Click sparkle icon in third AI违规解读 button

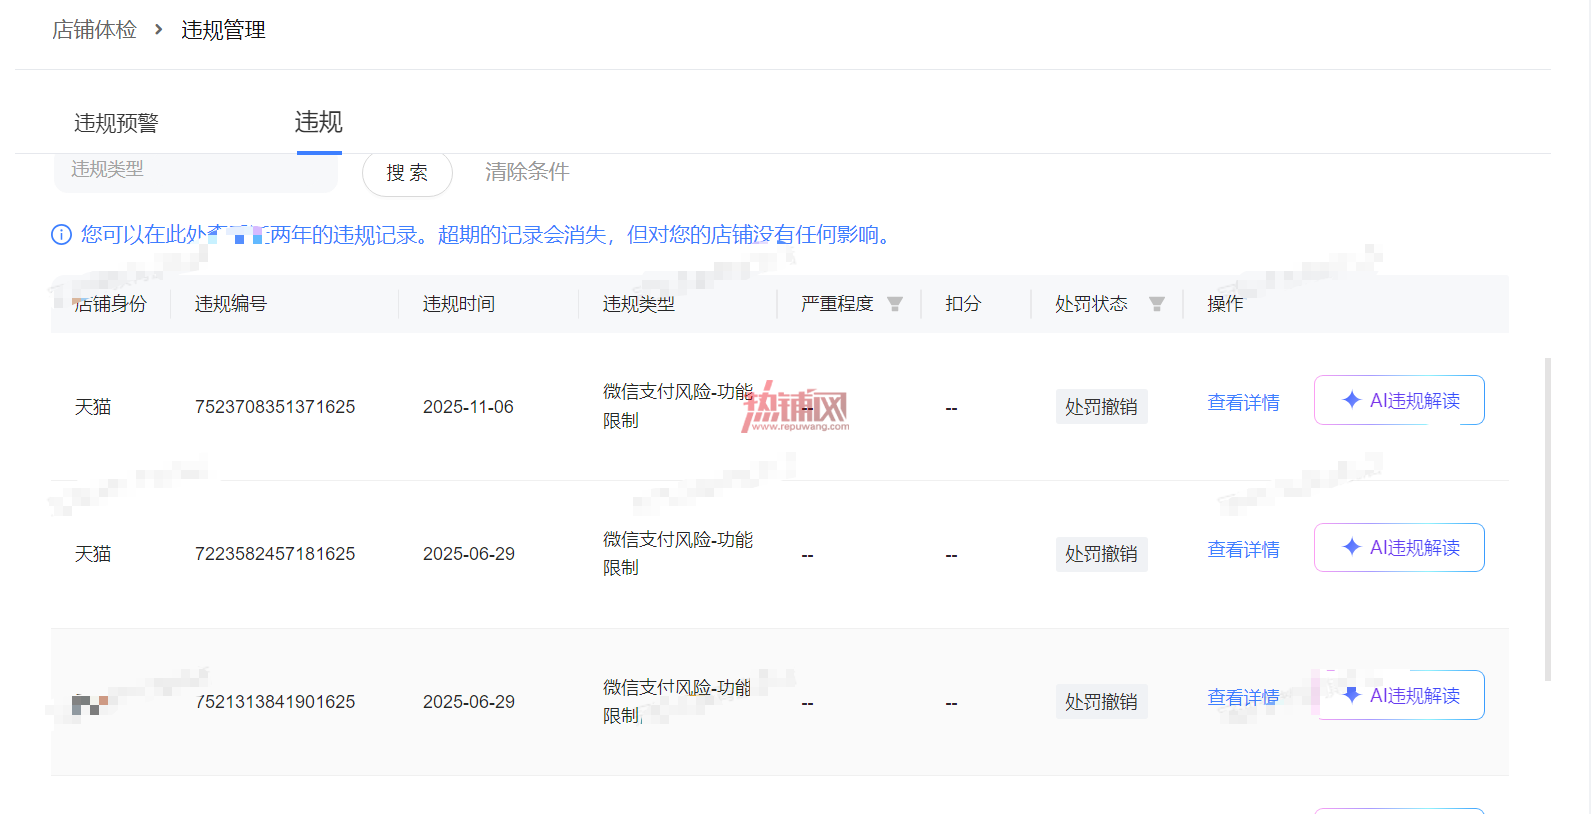(1351, 695)
